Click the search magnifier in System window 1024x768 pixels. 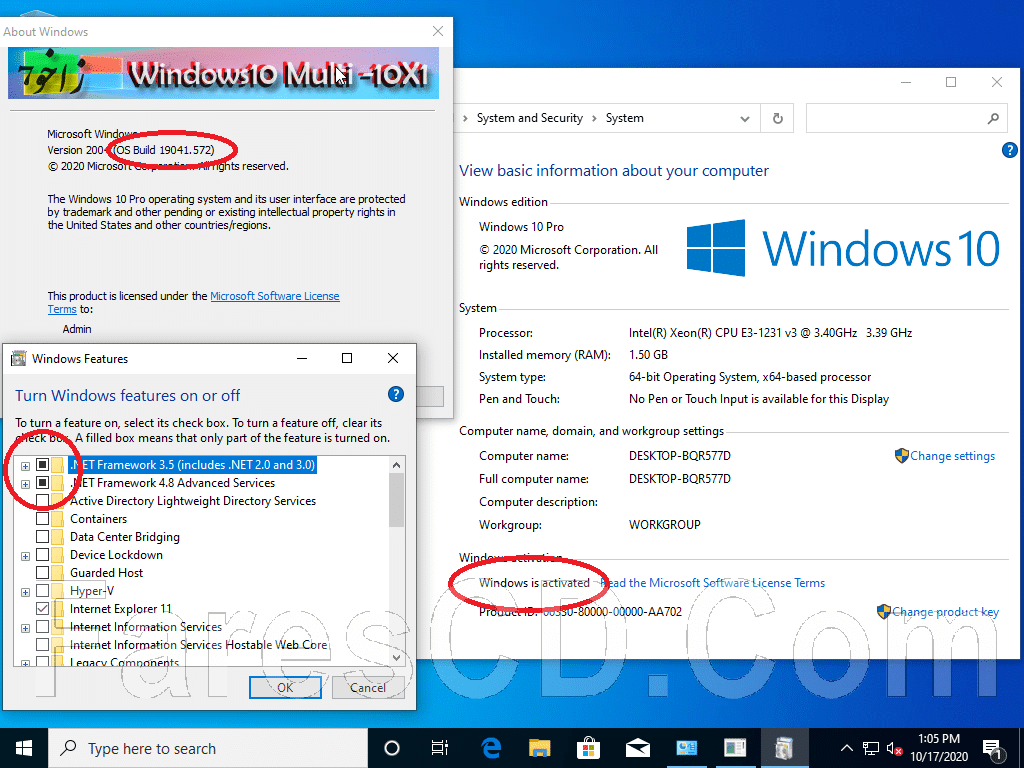[993, 118]
